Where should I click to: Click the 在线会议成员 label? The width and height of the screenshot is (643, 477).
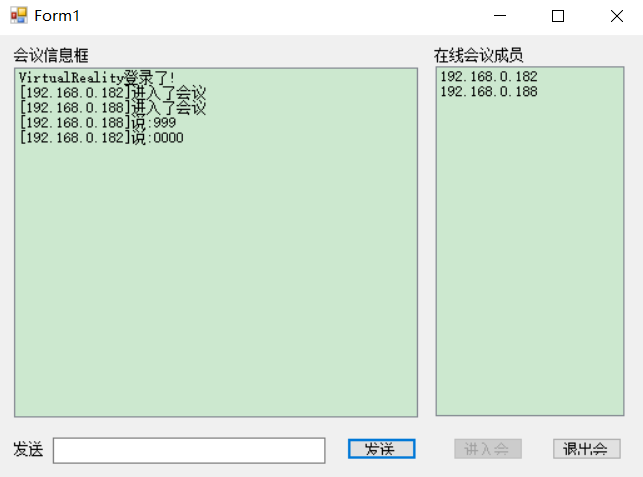point(478,55)
